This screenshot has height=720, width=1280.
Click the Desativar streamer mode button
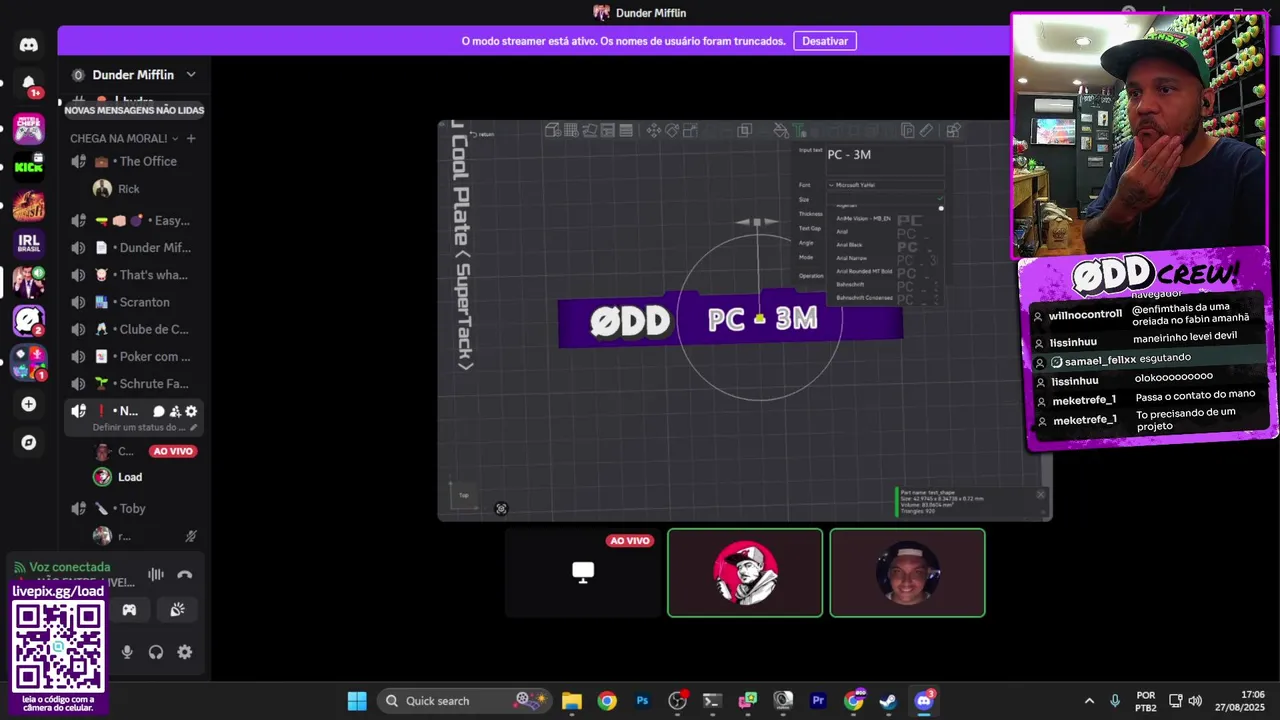825,41
